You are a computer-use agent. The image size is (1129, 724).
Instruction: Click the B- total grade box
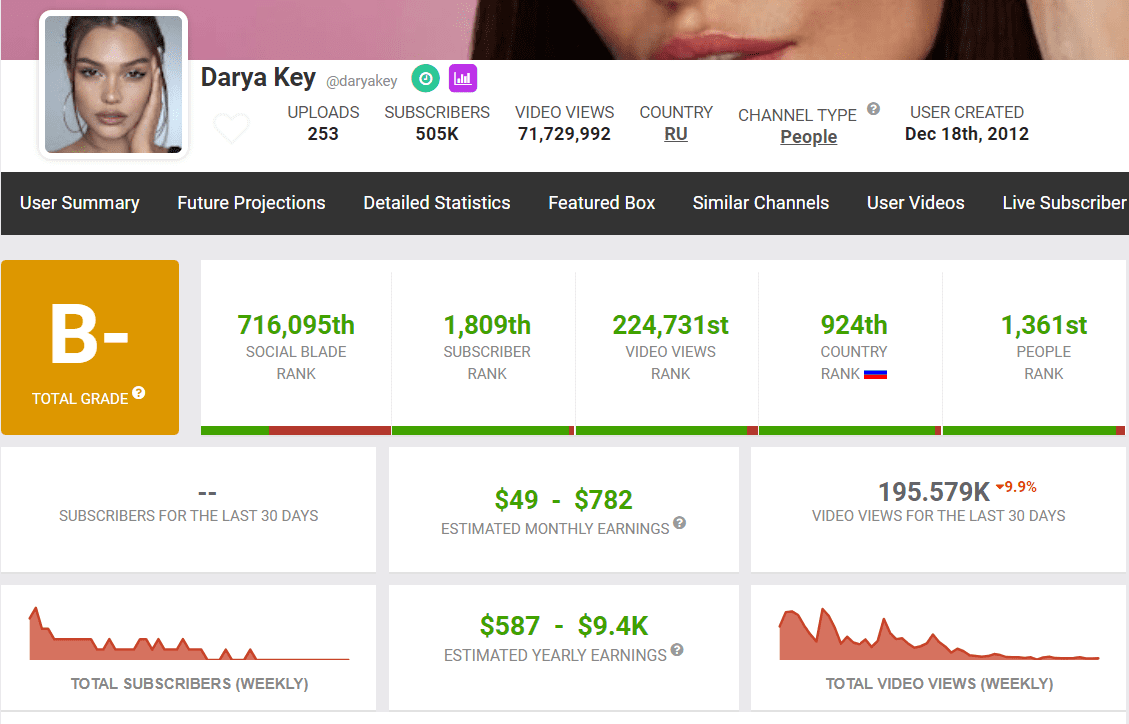pos(90,347)
